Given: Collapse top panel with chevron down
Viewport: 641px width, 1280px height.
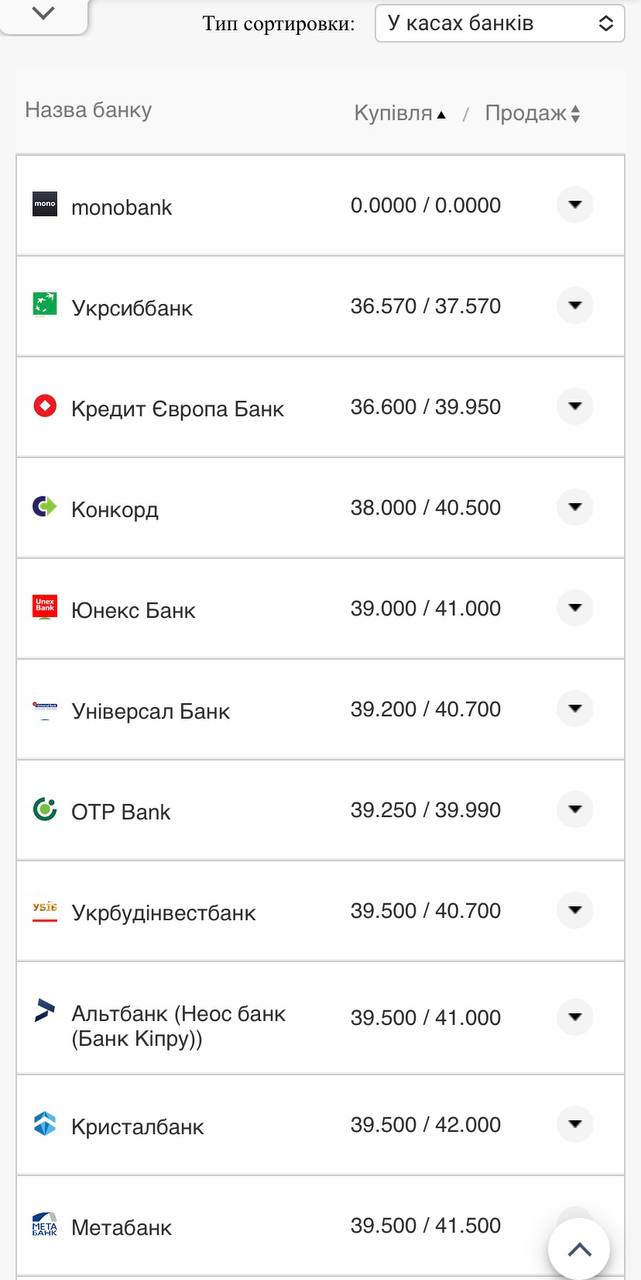Looking at the screenshot, I should coord(43,14).
